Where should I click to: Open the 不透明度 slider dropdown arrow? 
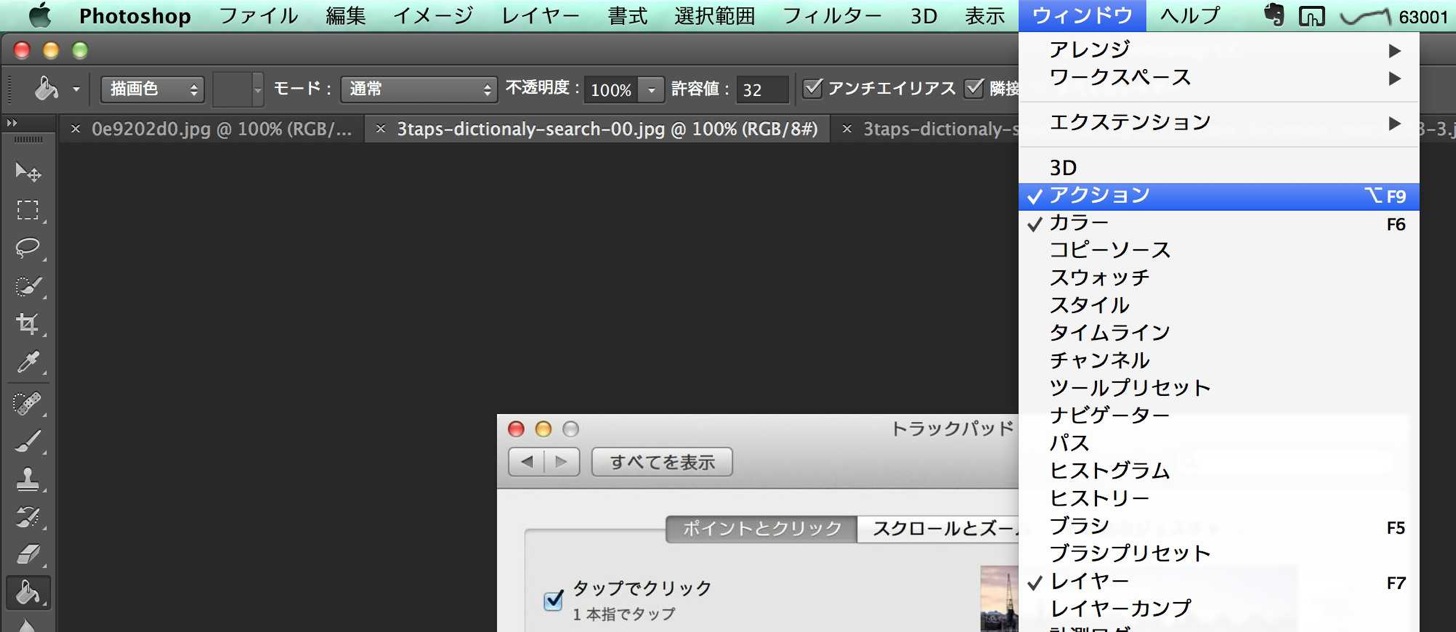click(x=651, y=90)
